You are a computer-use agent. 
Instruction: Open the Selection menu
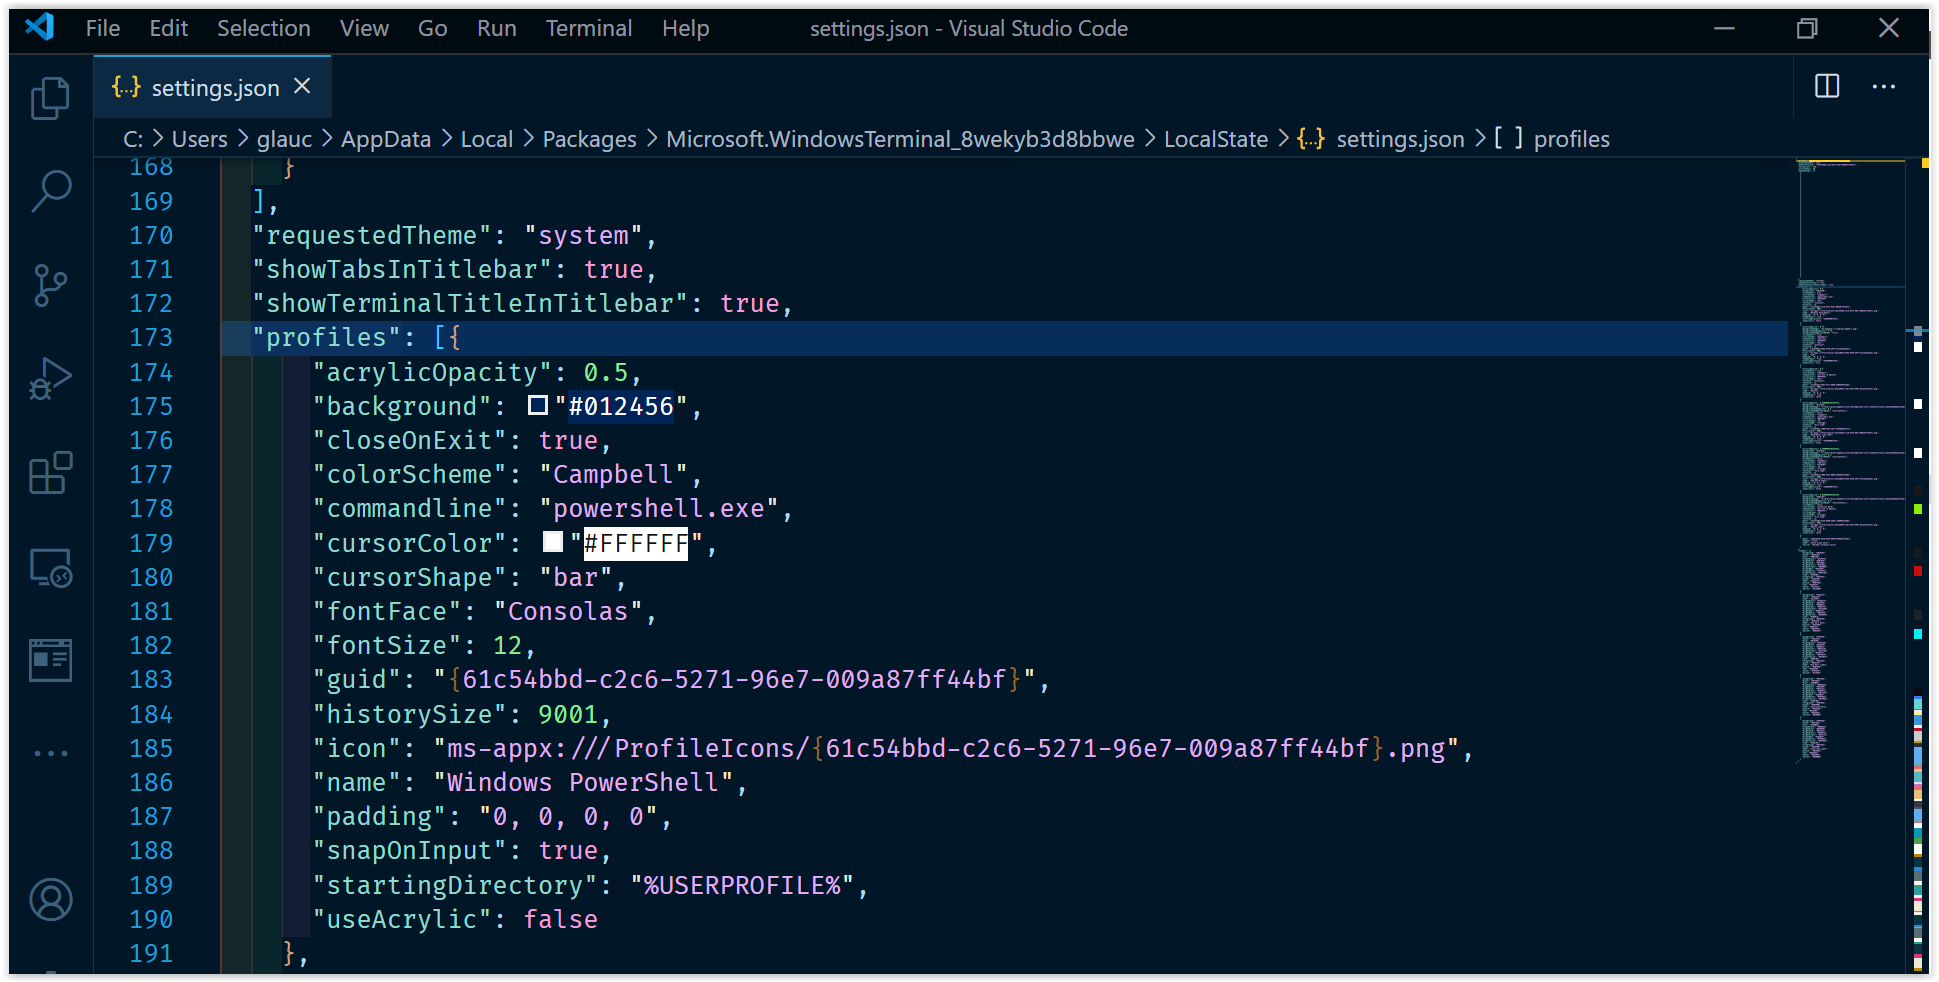click(264, 28)
